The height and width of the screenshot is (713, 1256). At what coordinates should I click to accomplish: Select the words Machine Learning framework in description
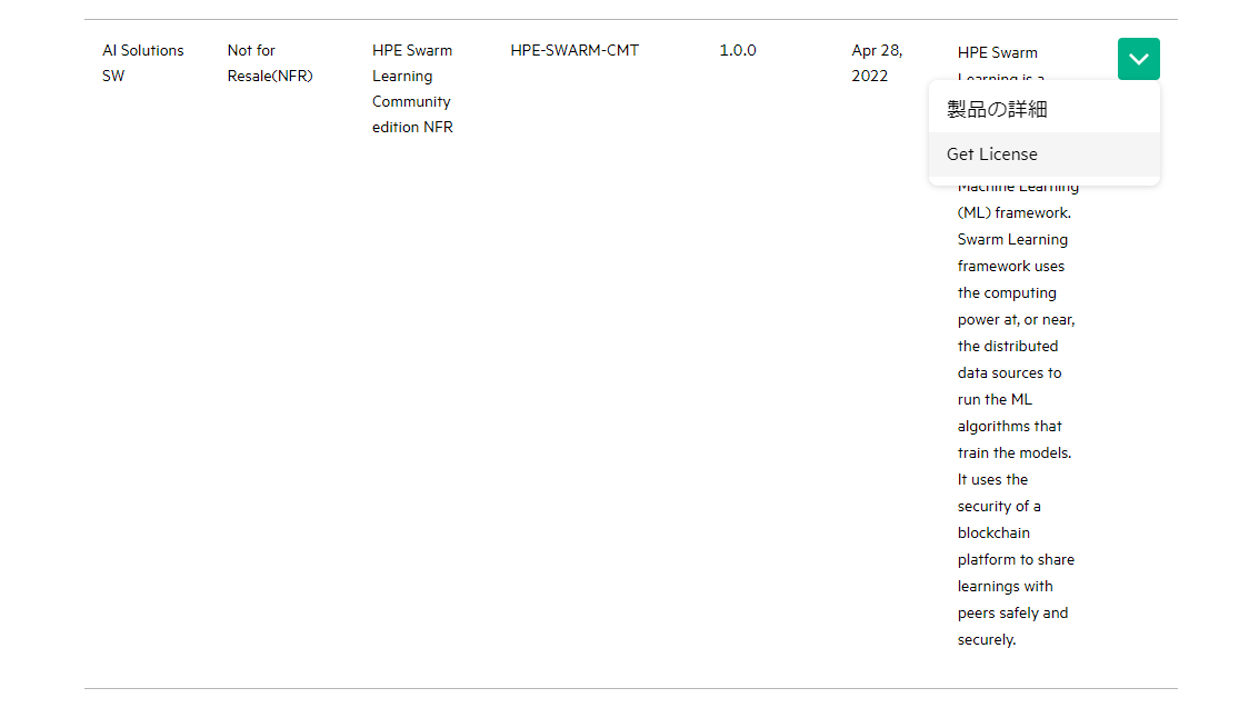[x=1018, y=198]
